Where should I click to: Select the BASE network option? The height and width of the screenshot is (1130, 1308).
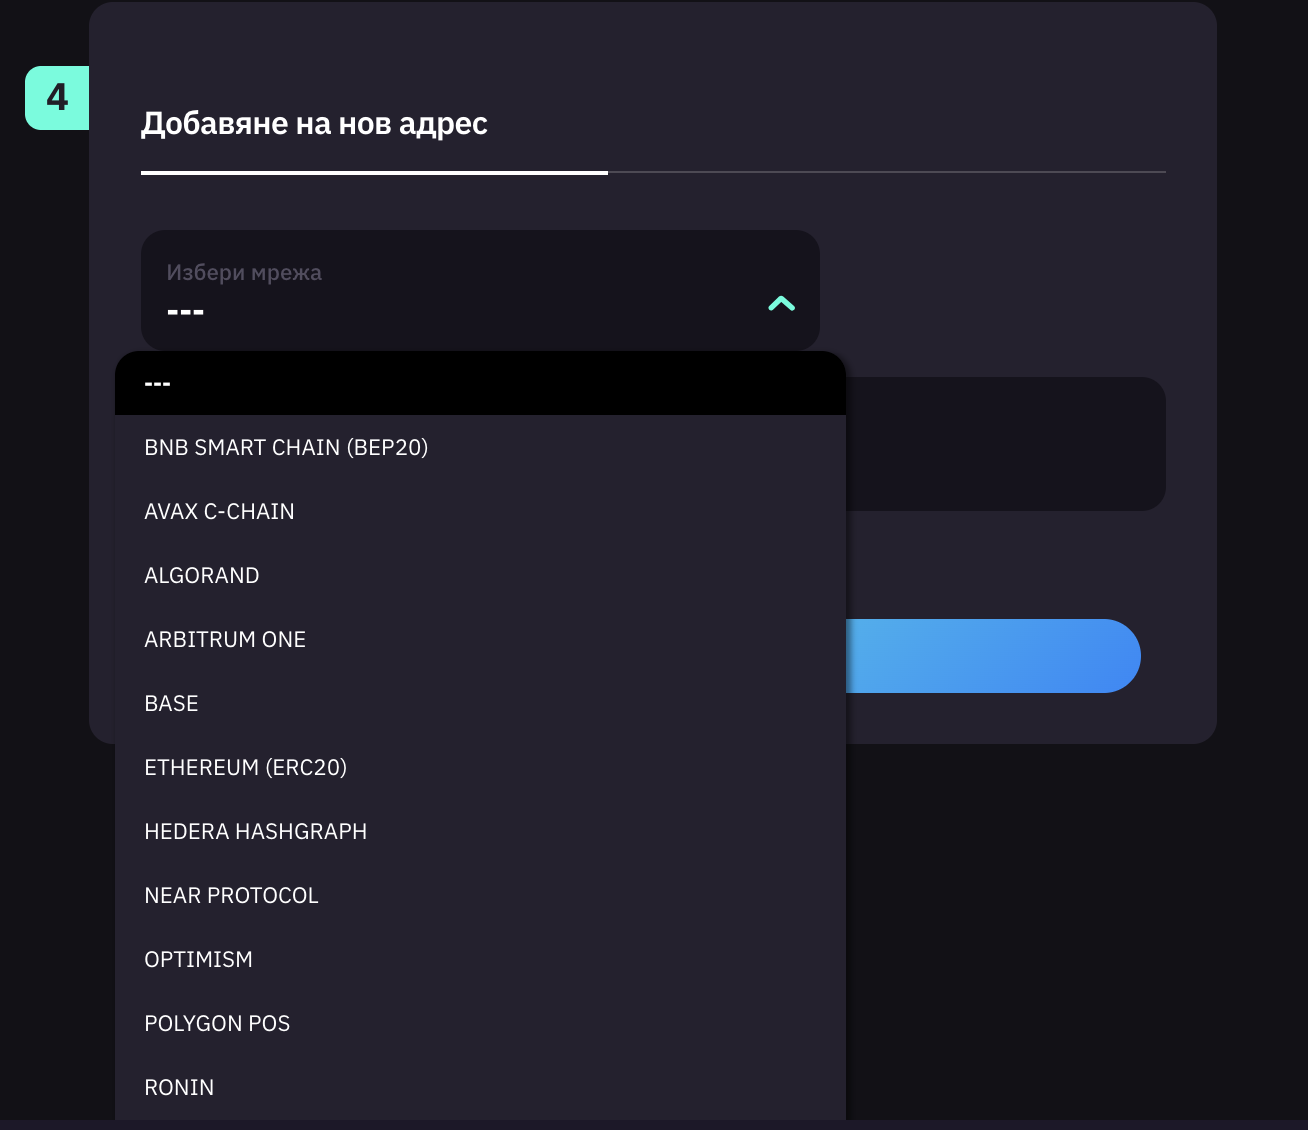[172, 704]
